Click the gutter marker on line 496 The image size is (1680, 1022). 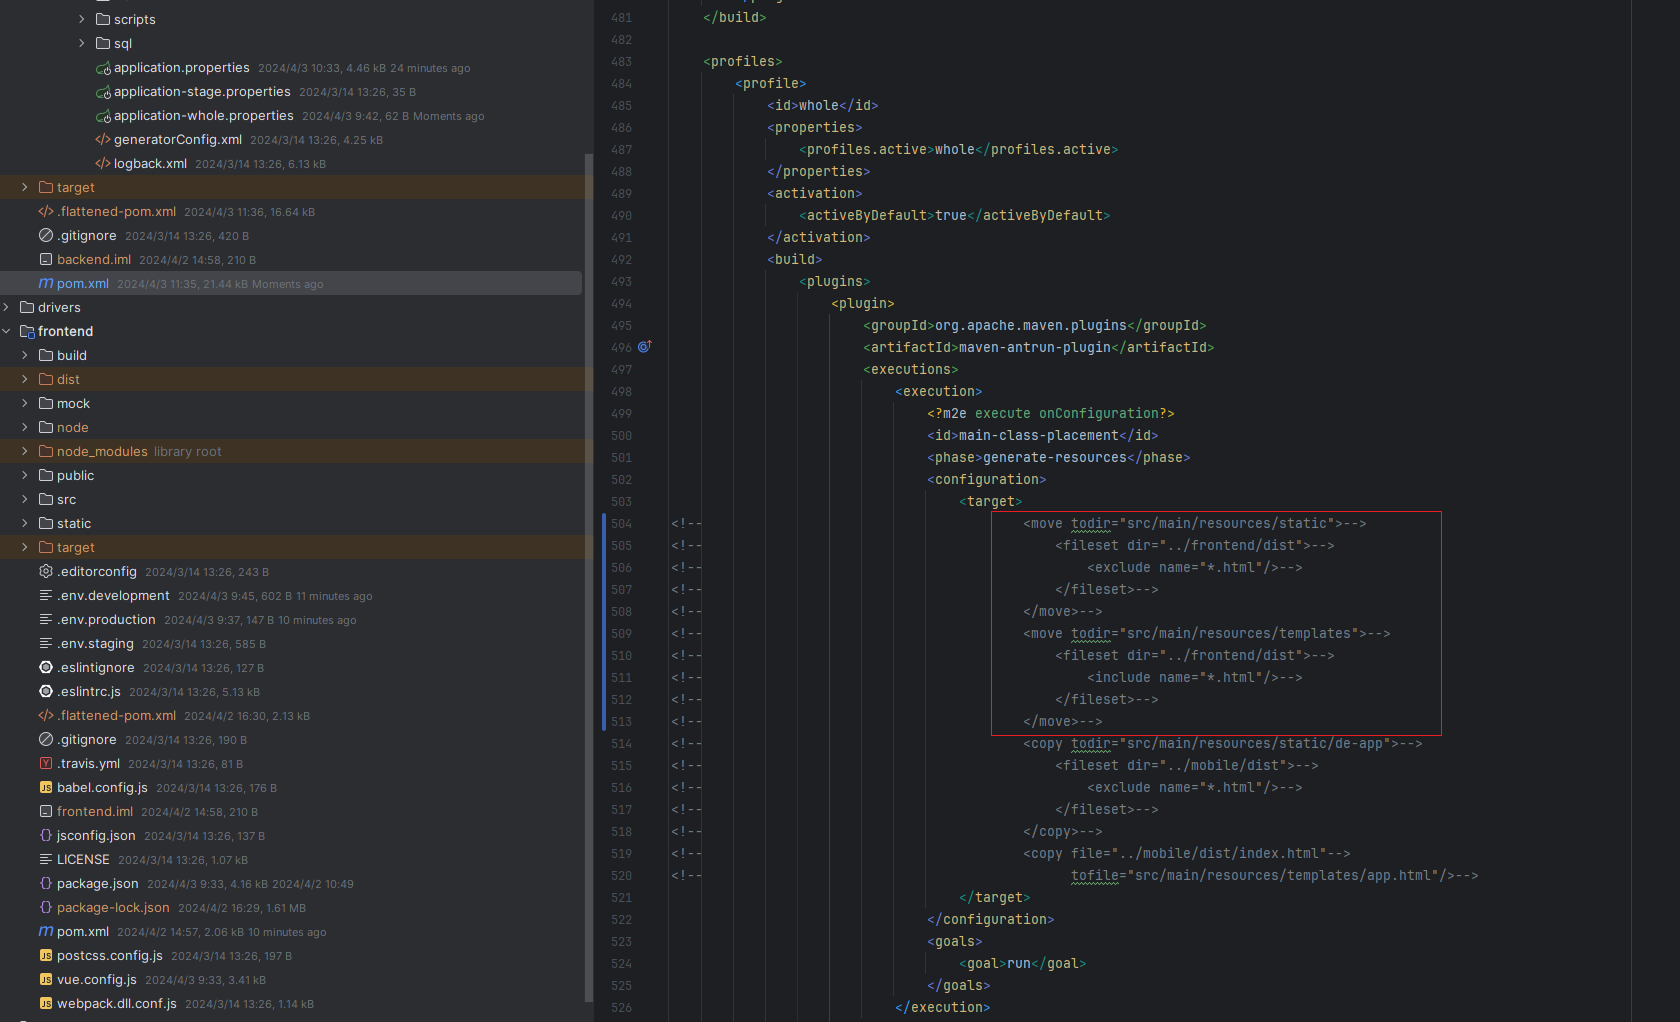click(645, 346)
